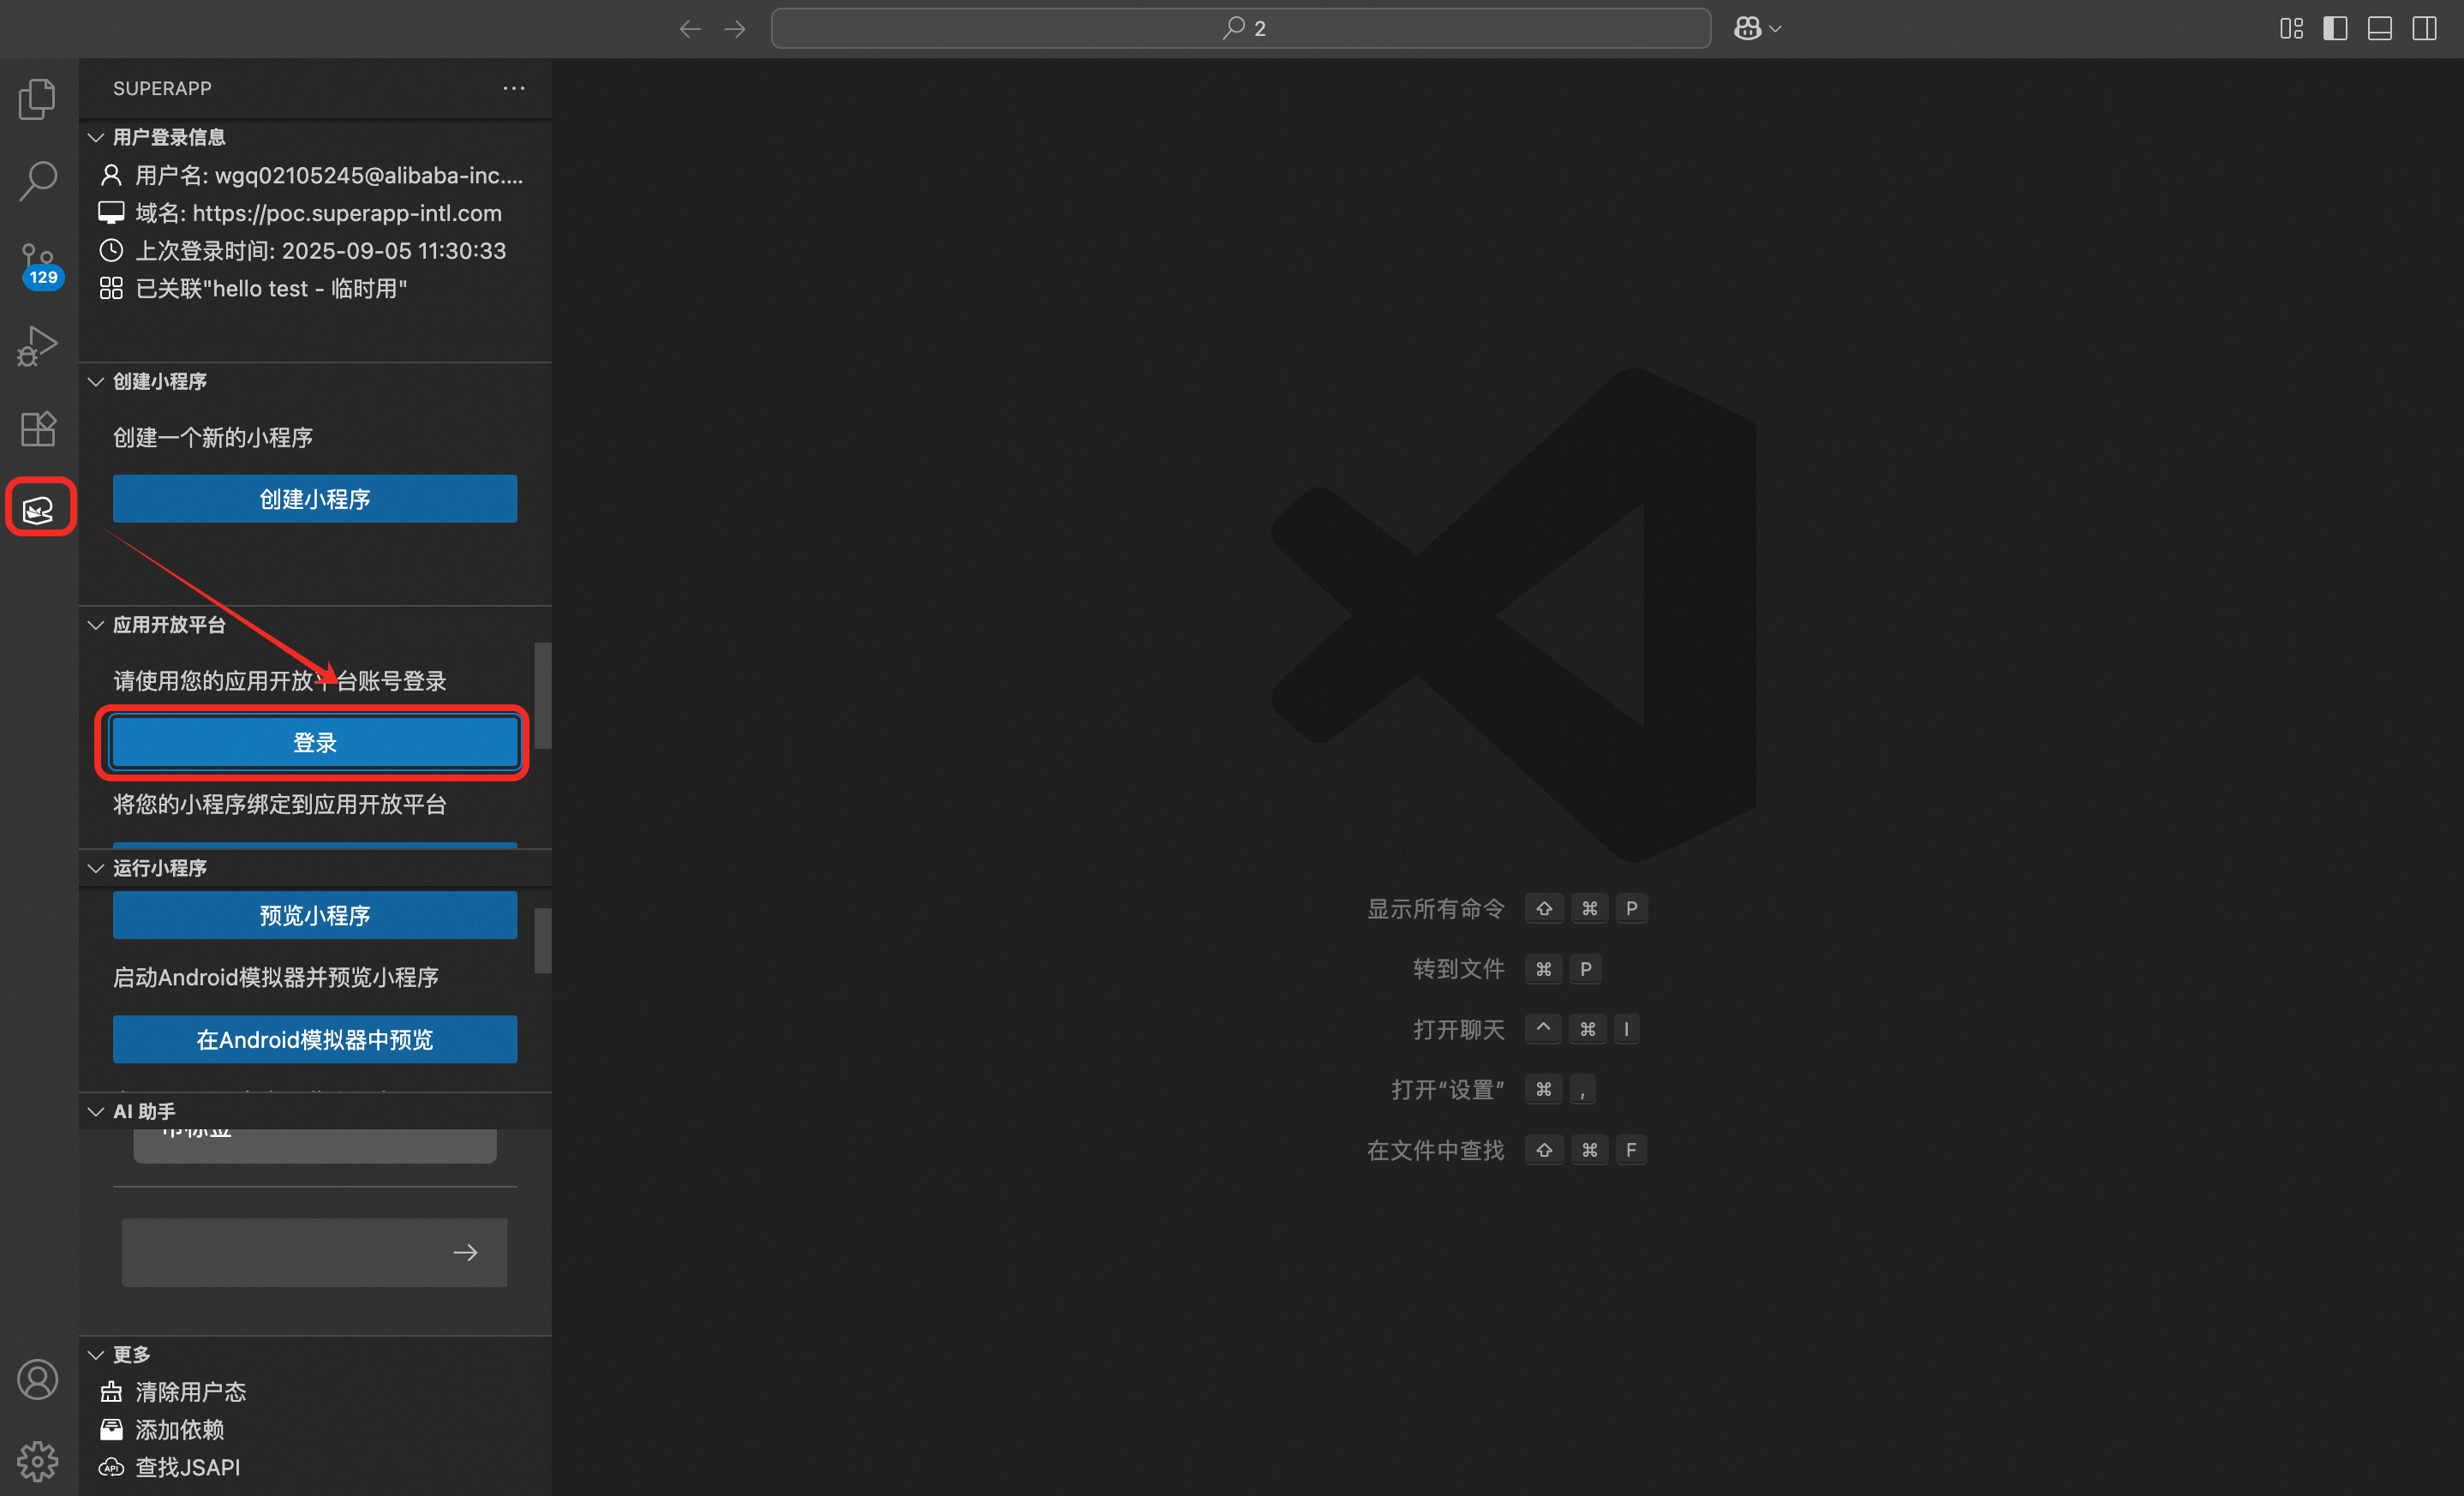
Task: Toggle the secondary side bar visibility
Action: click(x=2424, y=28)
